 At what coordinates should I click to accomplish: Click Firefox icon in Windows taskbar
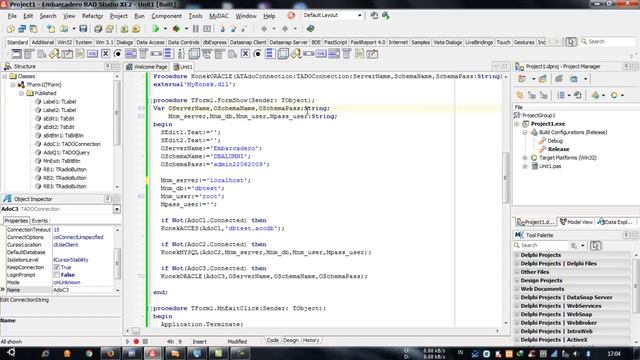[110, 353]
